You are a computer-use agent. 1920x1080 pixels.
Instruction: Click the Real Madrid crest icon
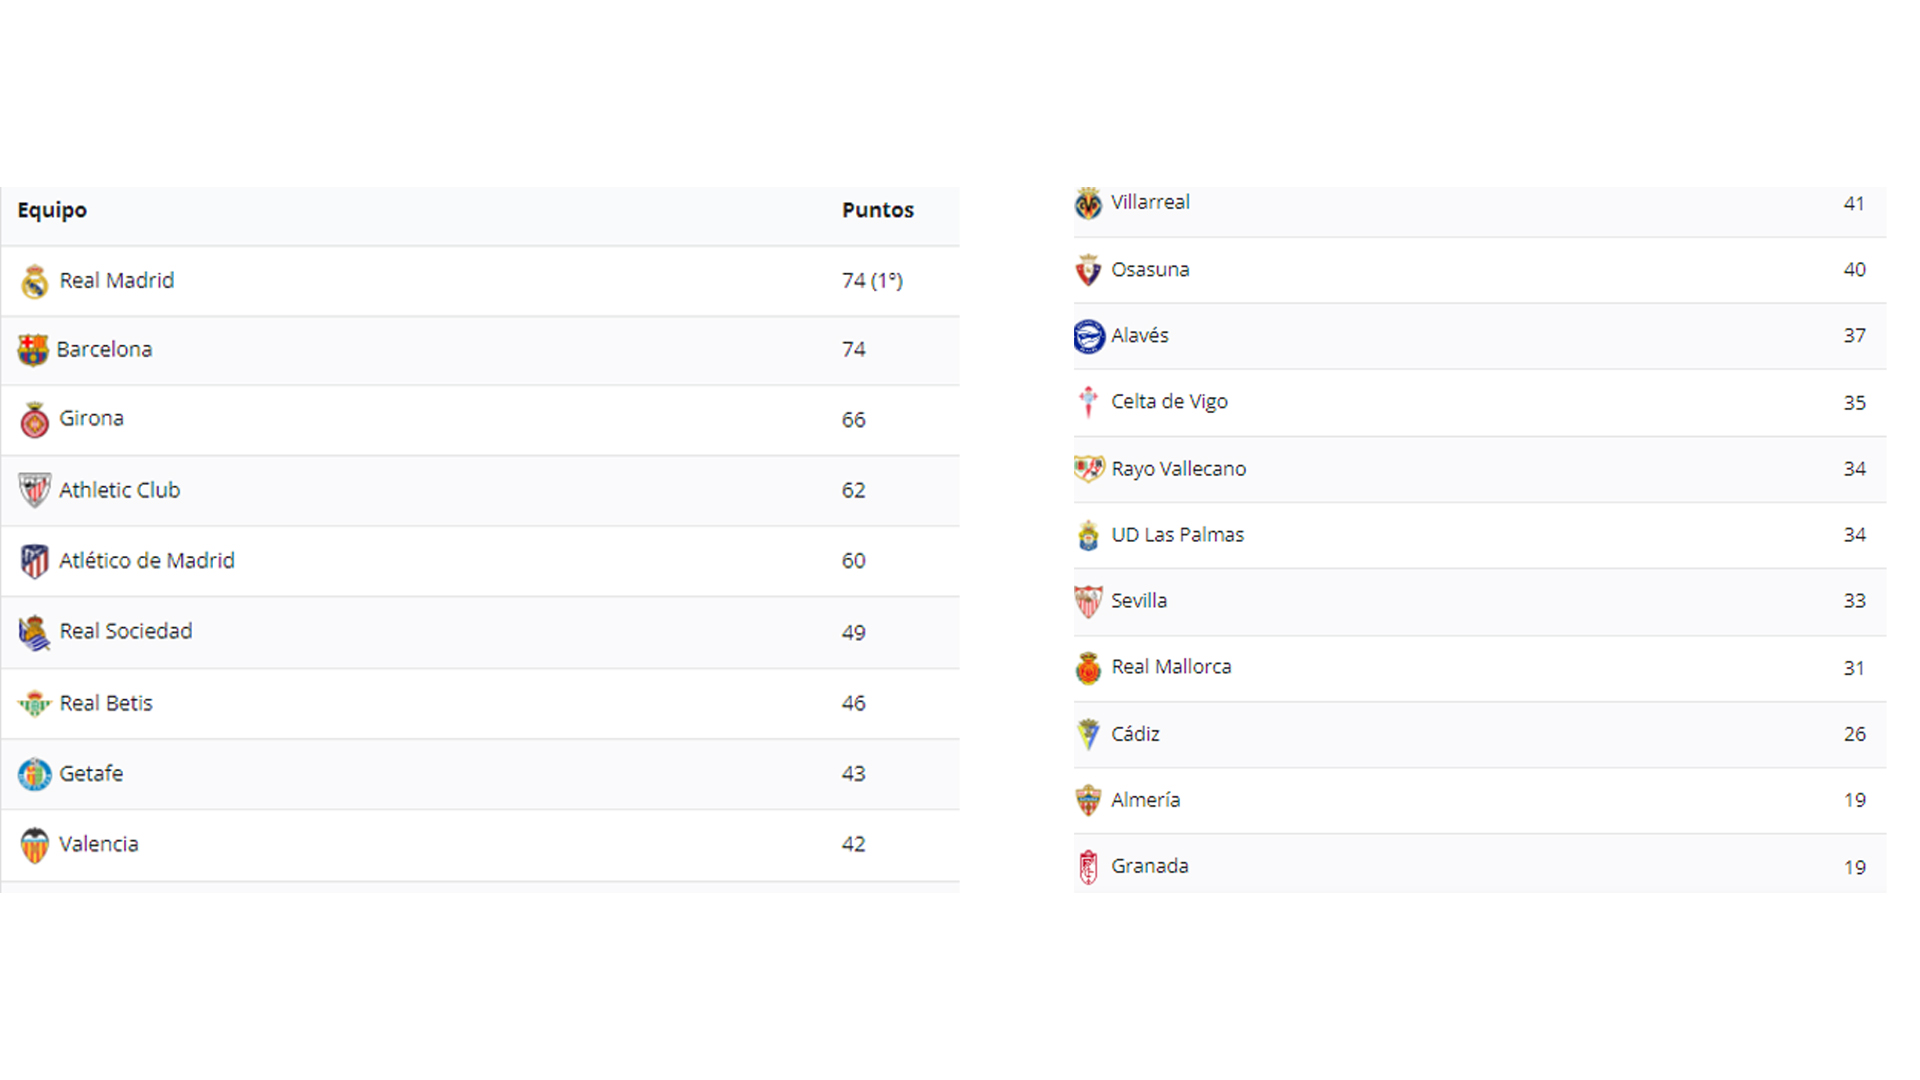(35, 282)
